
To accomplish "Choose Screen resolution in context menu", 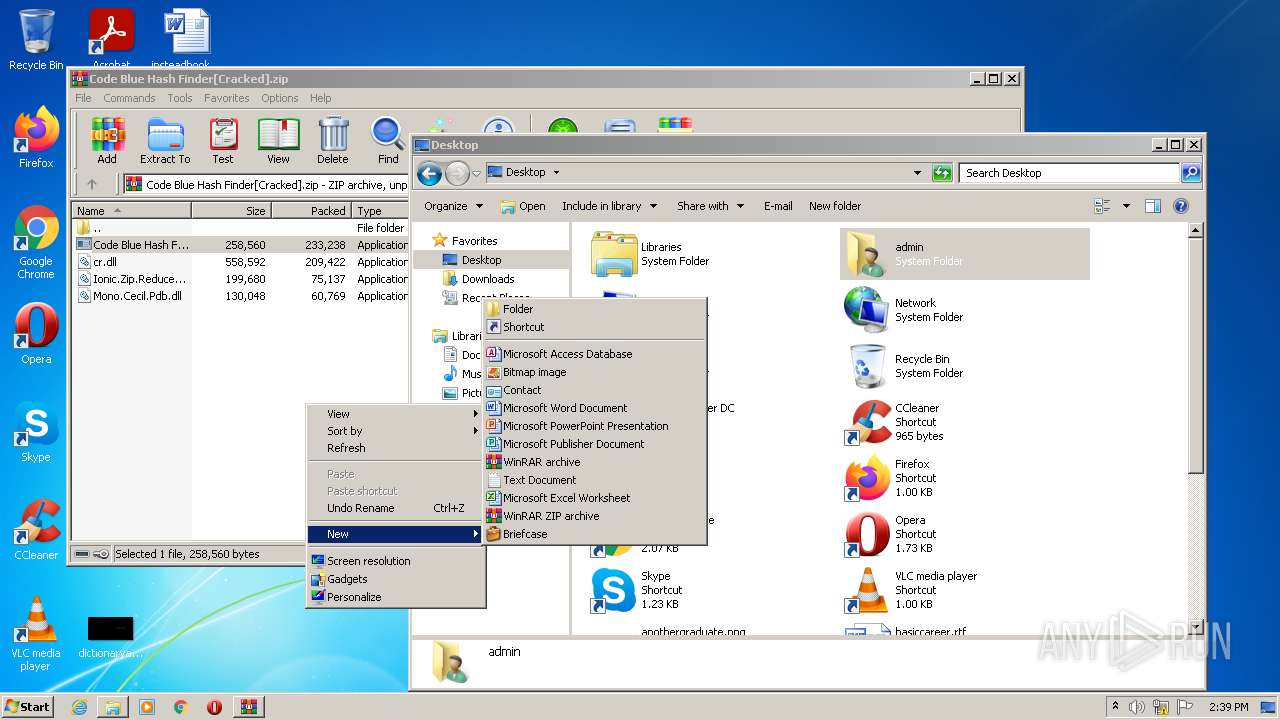I will tap(395, 561).
